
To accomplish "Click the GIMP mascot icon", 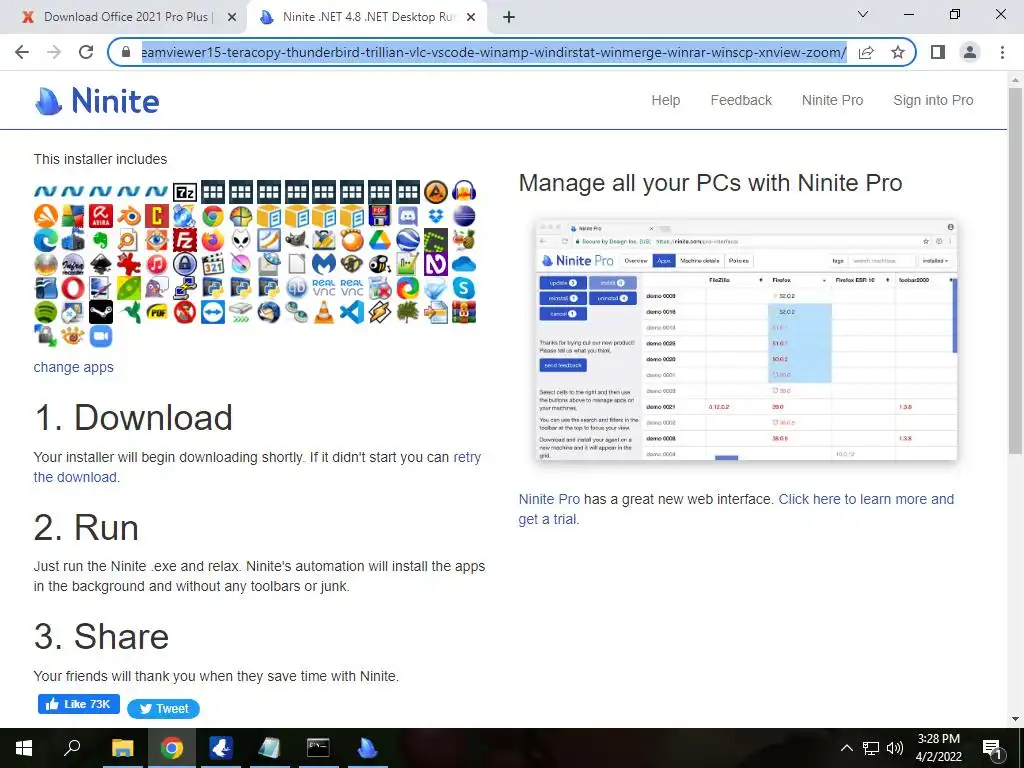I will coord(296,240).
